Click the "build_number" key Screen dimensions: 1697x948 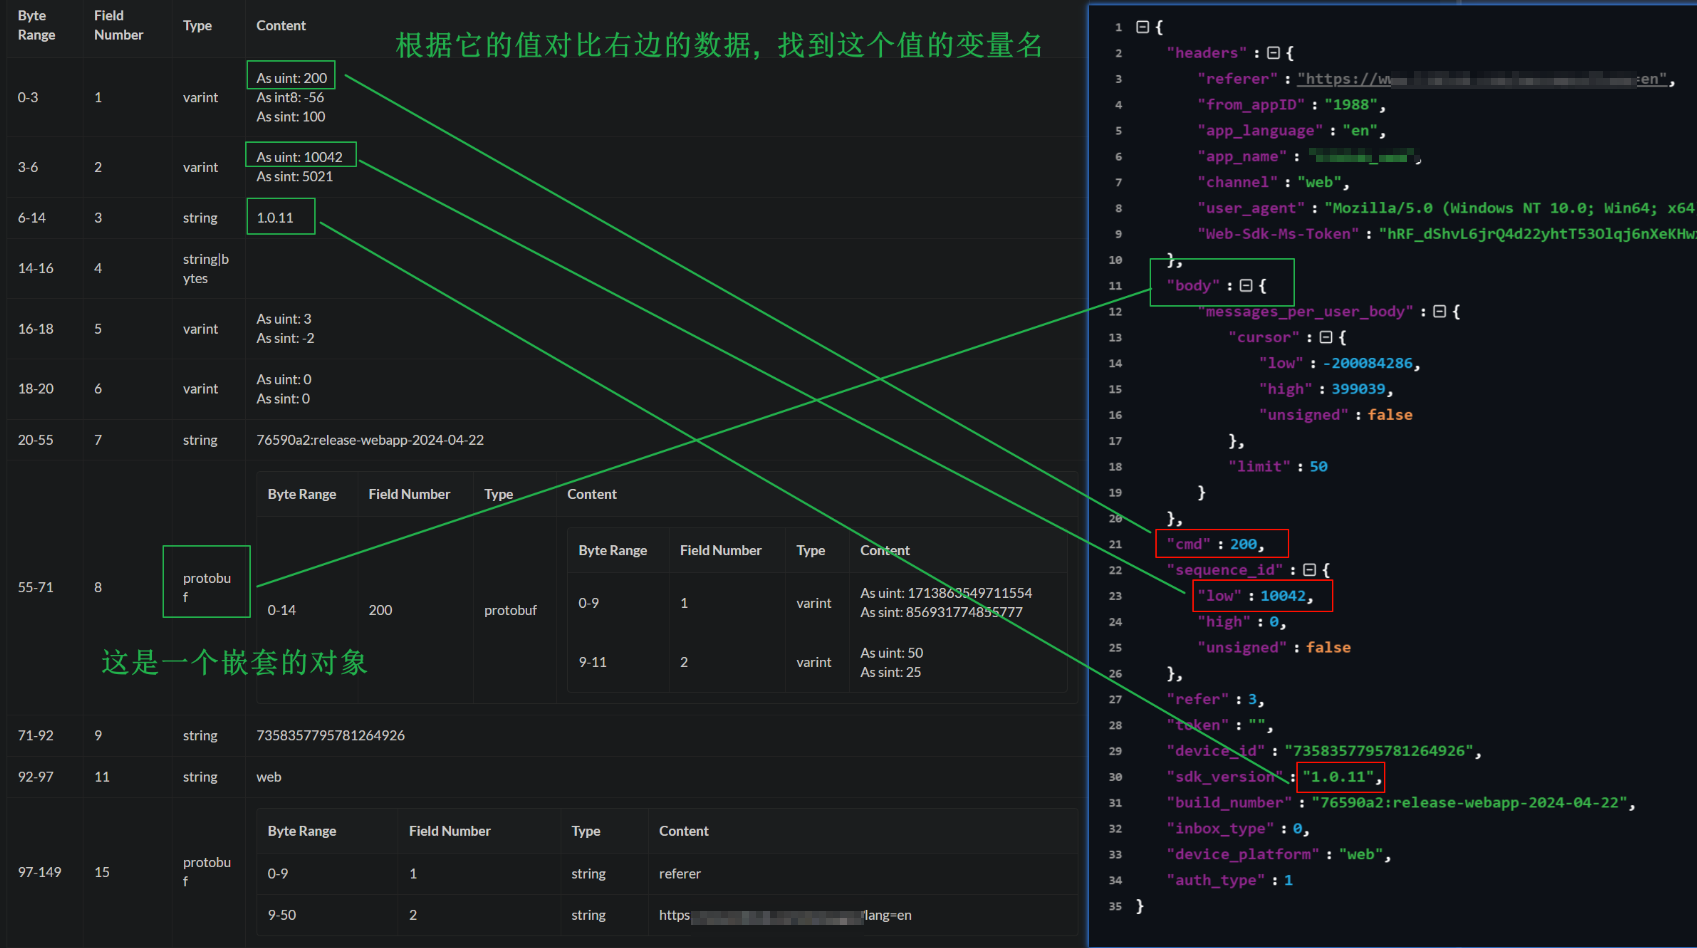pos(1229,803)
